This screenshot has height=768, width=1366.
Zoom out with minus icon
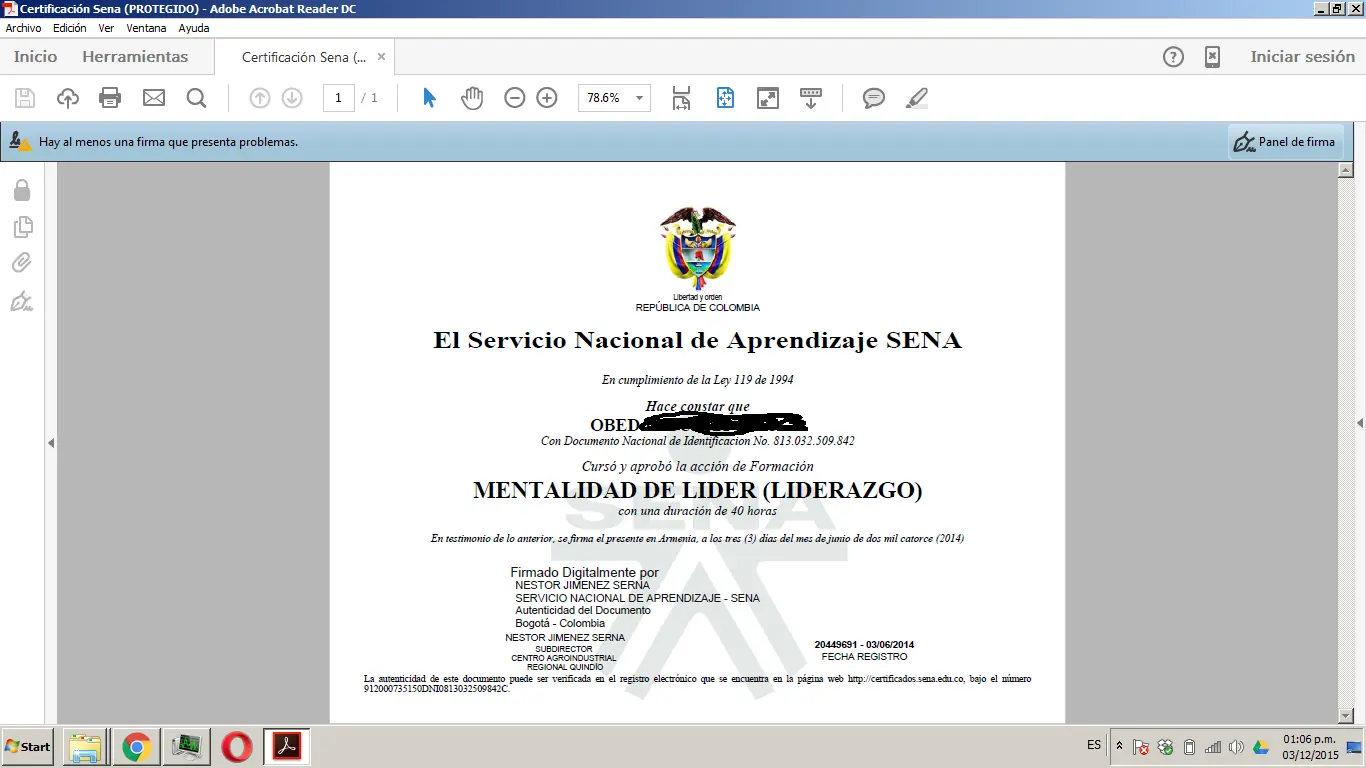(x=515, y=98)
